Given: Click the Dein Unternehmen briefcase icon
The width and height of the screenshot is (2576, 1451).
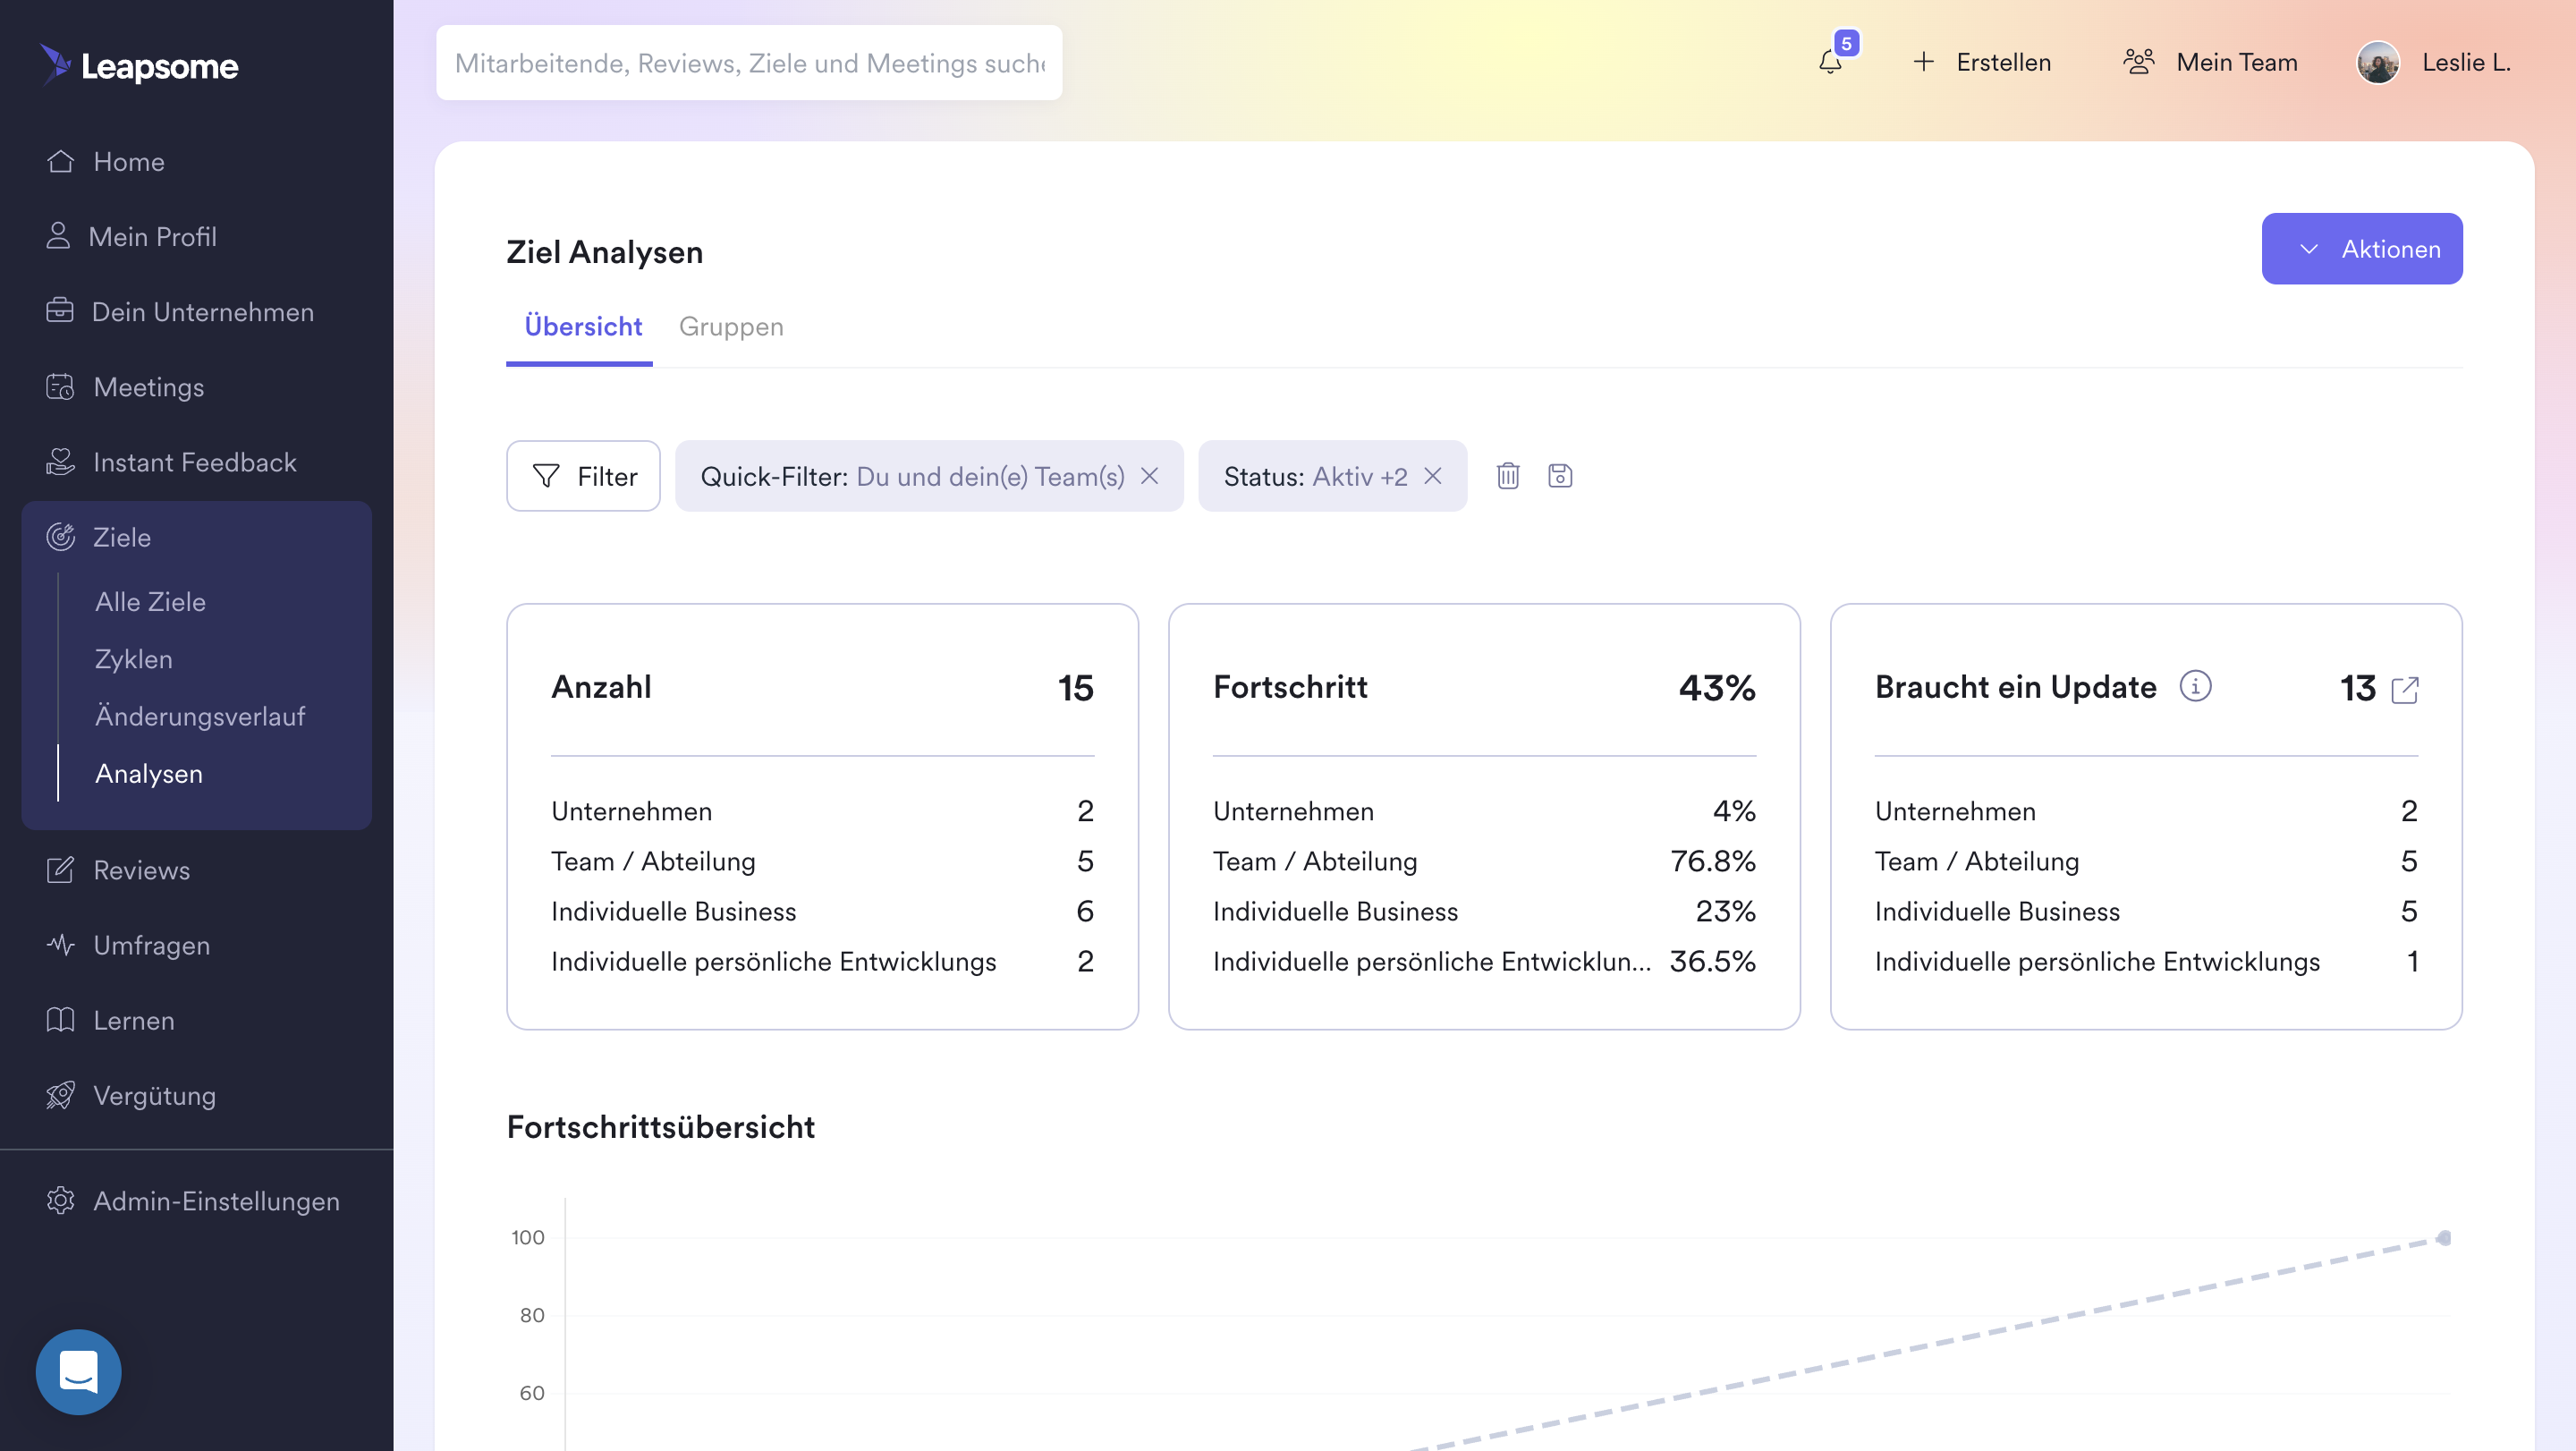Looking at the screenshot, I should pyautogui.click(x=60, y=311).
